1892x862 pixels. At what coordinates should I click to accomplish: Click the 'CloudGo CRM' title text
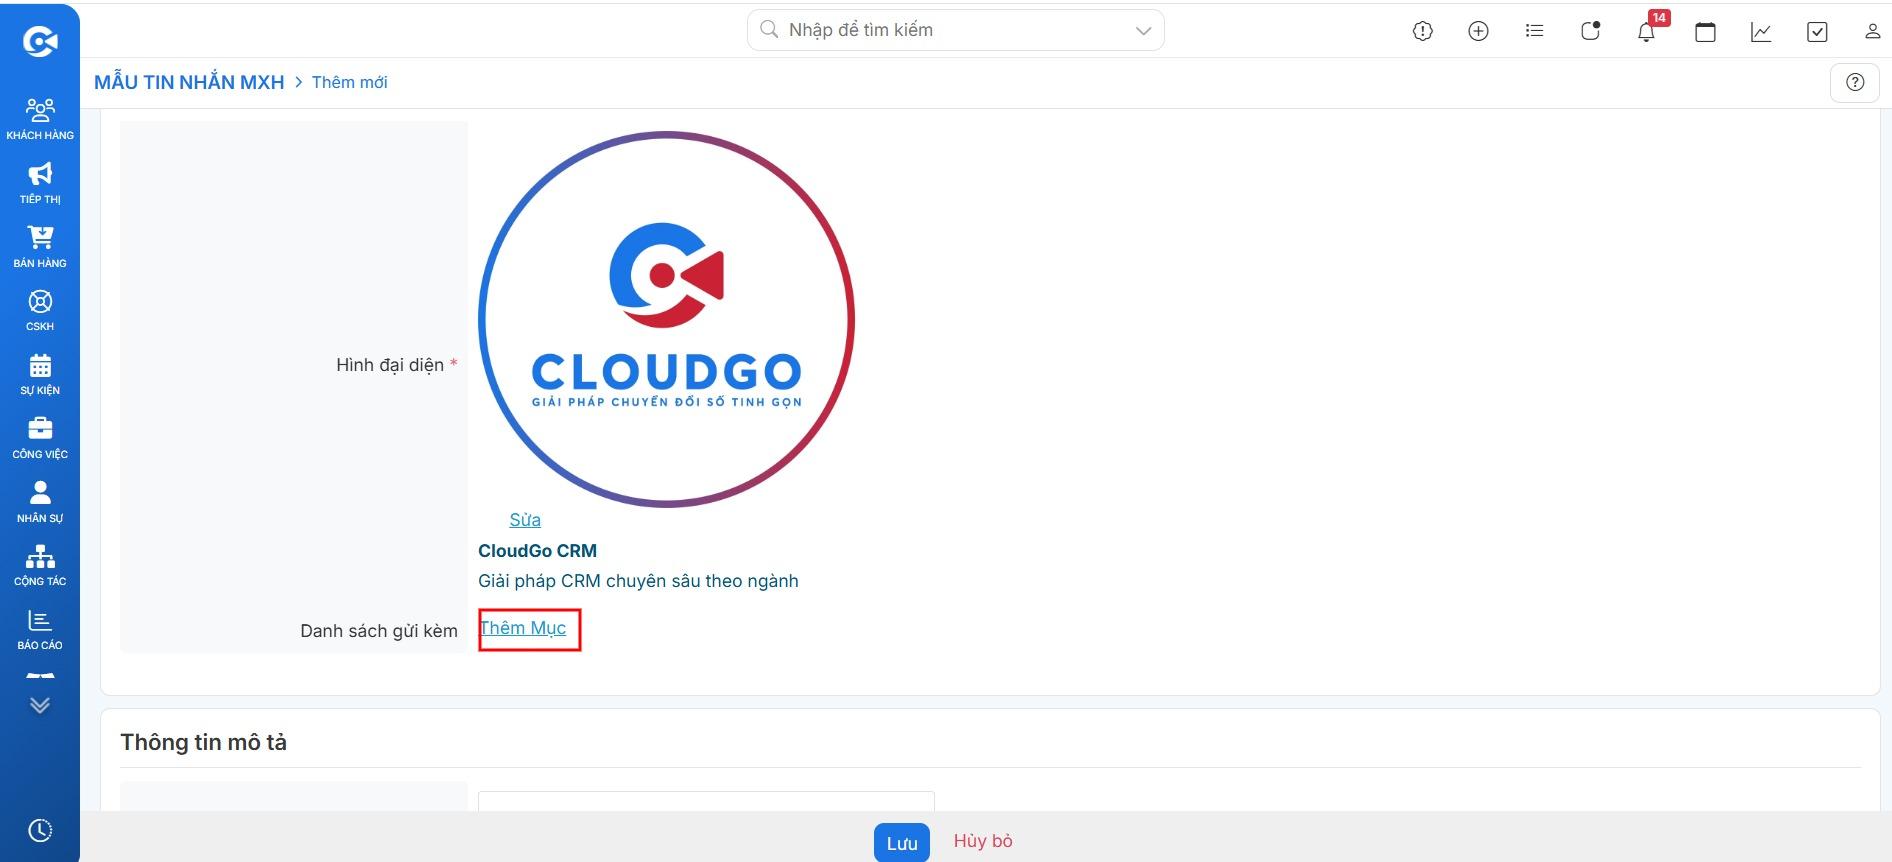[537, 551]
